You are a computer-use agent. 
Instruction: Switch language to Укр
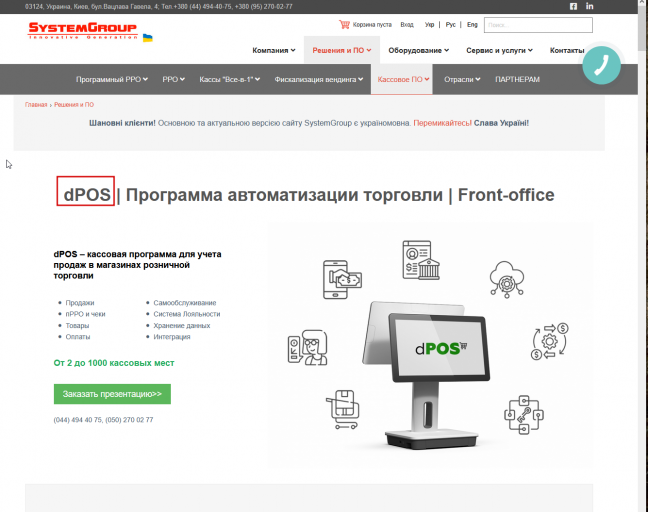pos(429,25)
